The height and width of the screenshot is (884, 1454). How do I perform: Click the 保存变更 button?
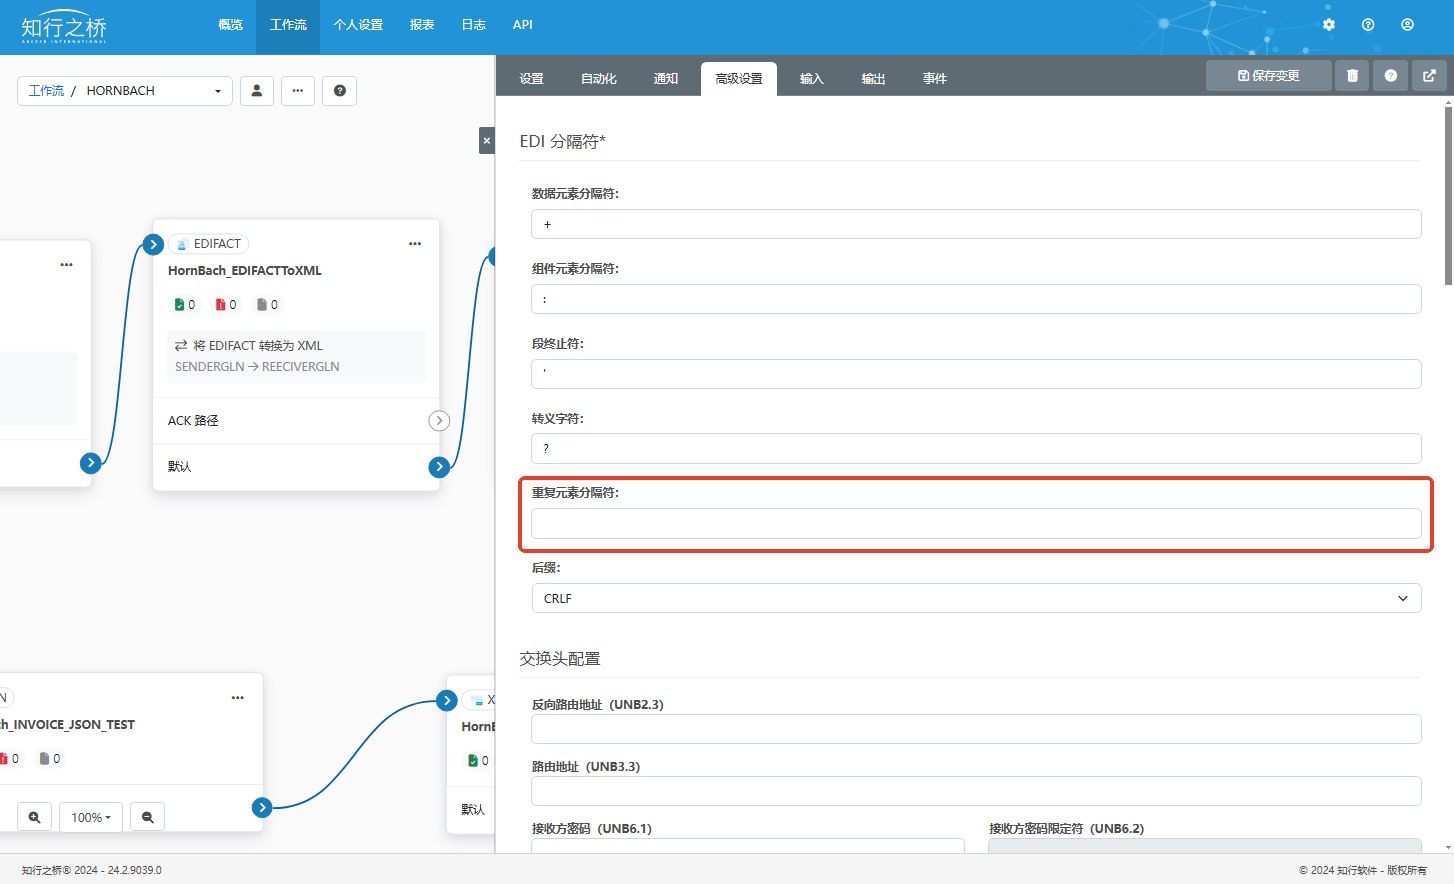[1268, 76]
